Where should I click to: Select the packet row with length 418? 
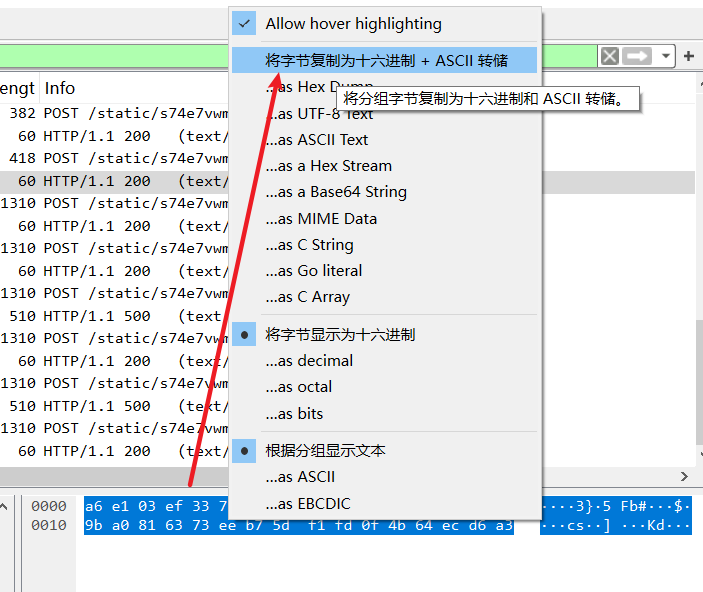click(114, 158)
